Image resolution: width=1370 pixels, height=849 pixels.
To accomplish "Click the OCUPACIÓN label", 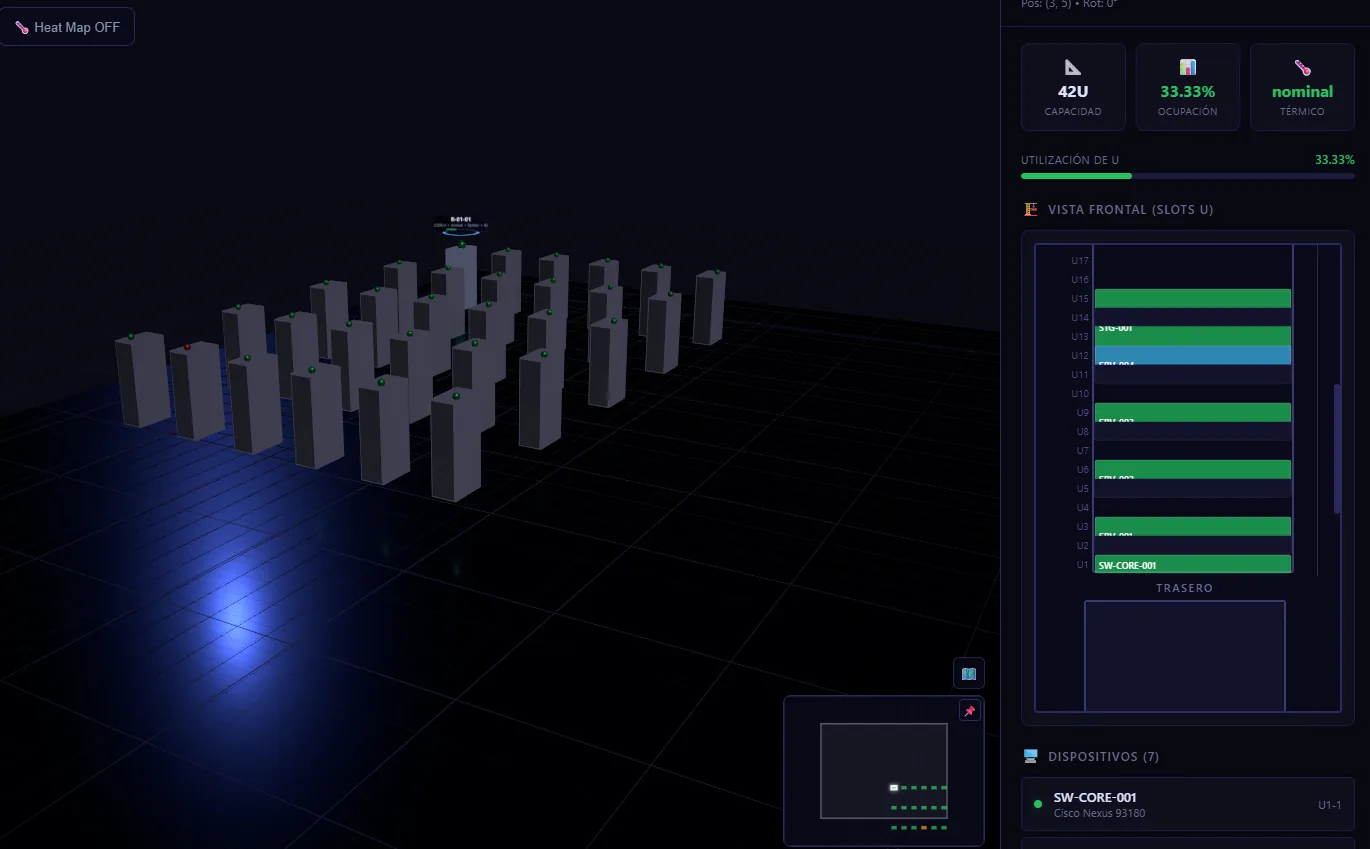I will click(1188, 112).
